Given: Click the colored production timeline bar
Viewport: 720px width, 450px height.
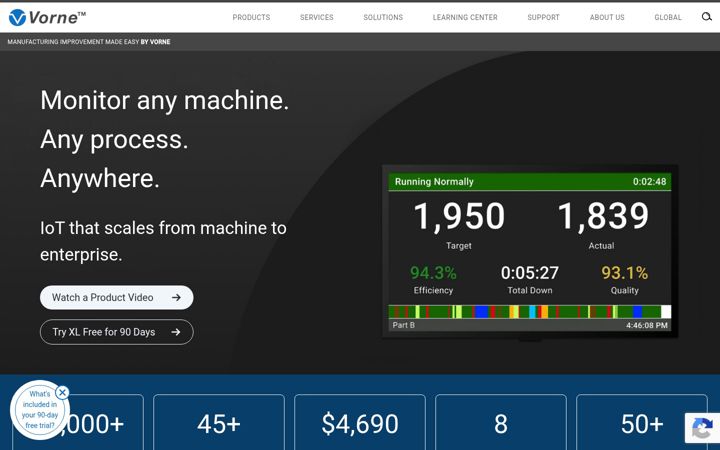Looking at the screenshot, I should coord(529,312).
